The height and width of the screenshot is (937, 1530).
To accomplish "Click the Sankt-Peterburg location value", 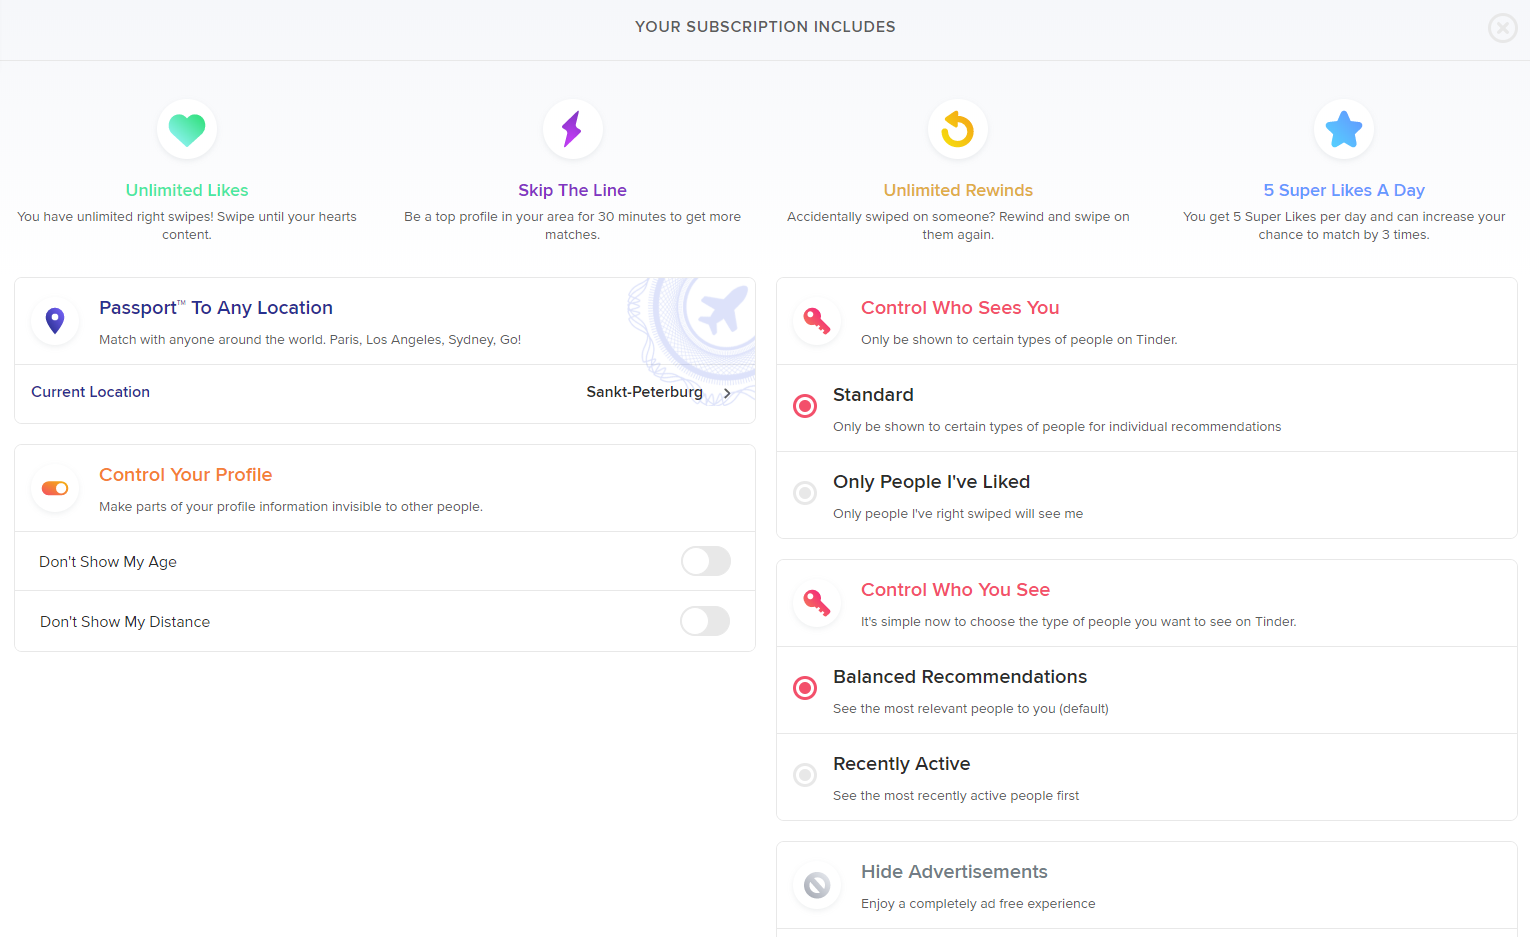I will point(644,392).
